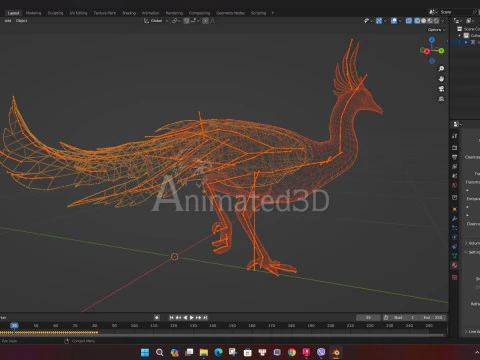Expand the Volume panel in properties

(x=466, y=243)
